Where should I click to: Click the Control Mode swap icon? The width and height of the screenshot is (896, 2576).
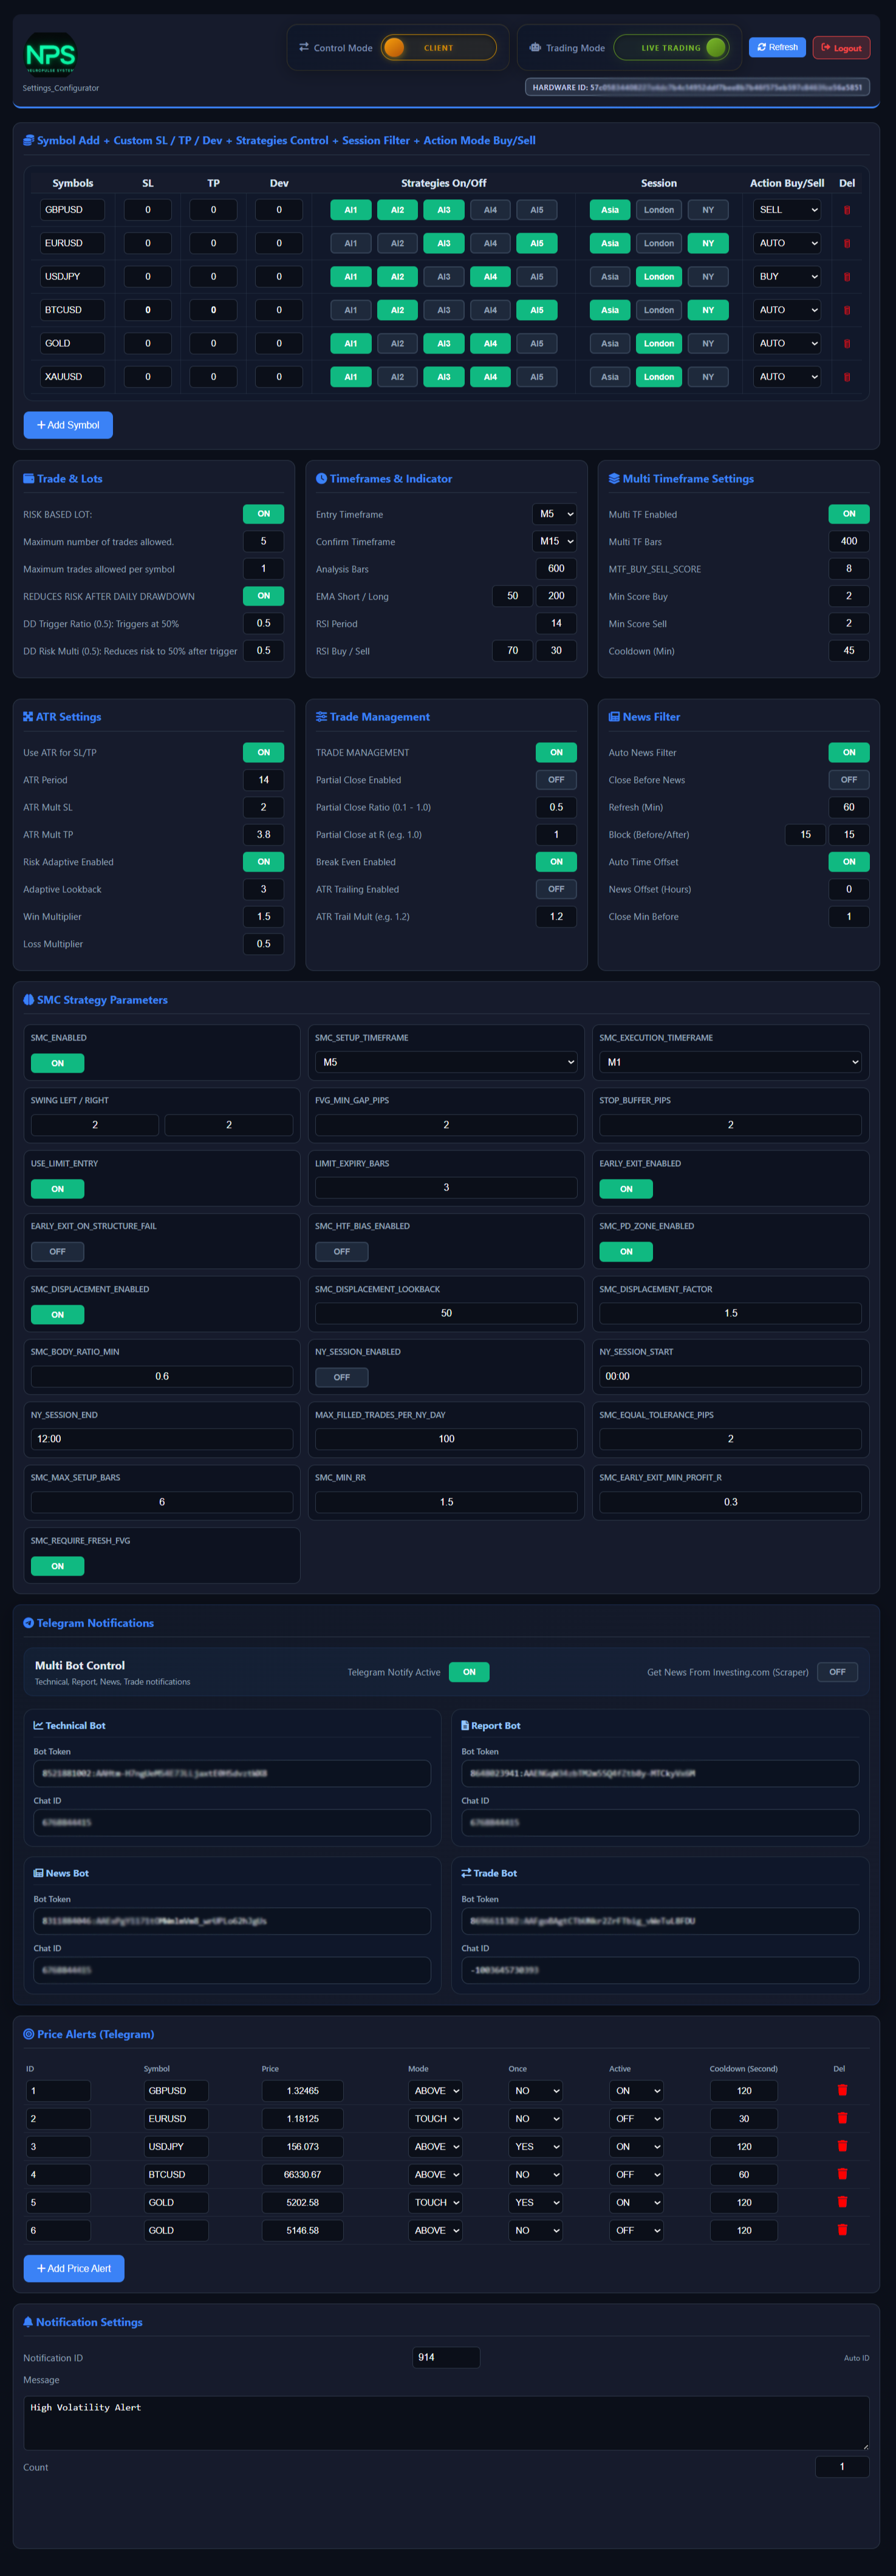click(304, 47)
